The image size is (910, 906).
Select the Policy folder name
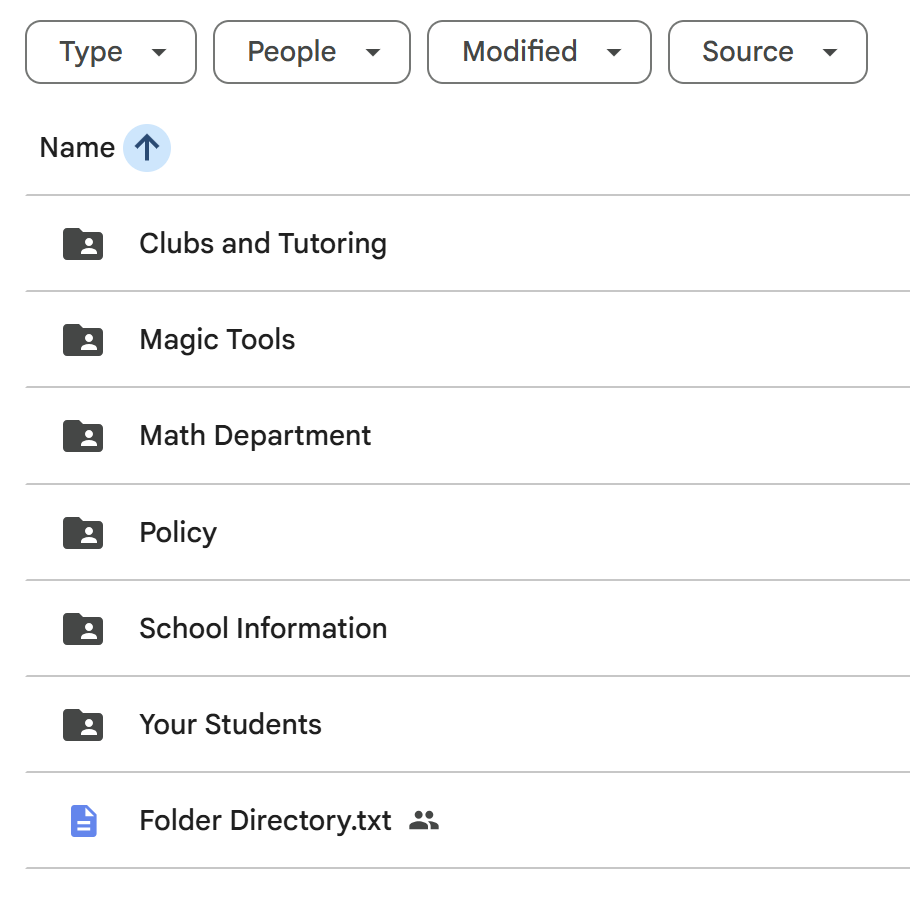(x=178, y=533)
